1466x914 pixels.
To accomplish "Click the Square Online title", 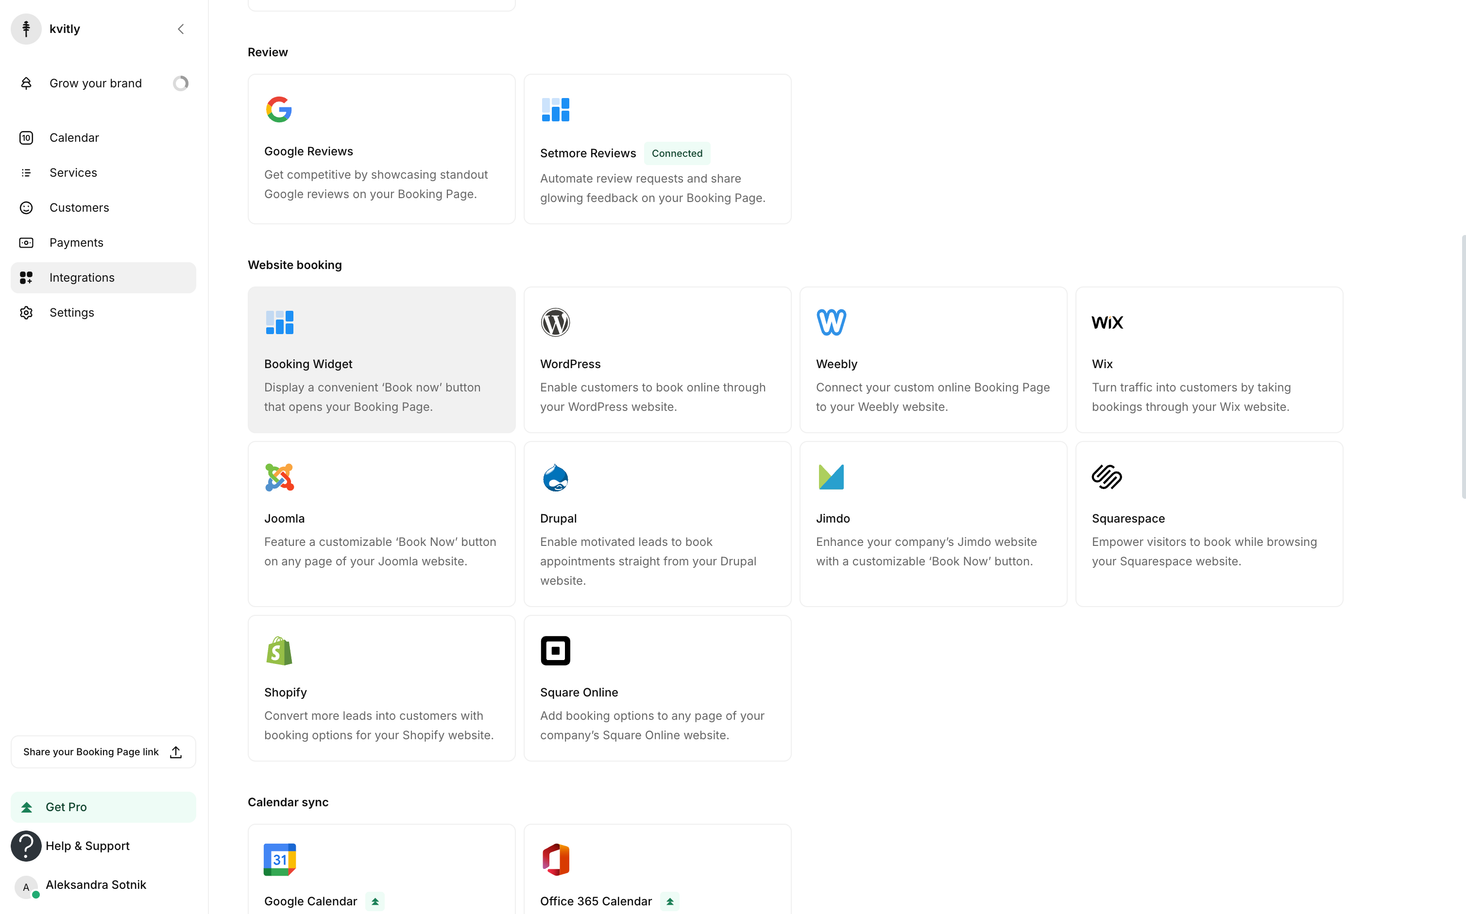I will pyautogui.click(x=579, y=693).
